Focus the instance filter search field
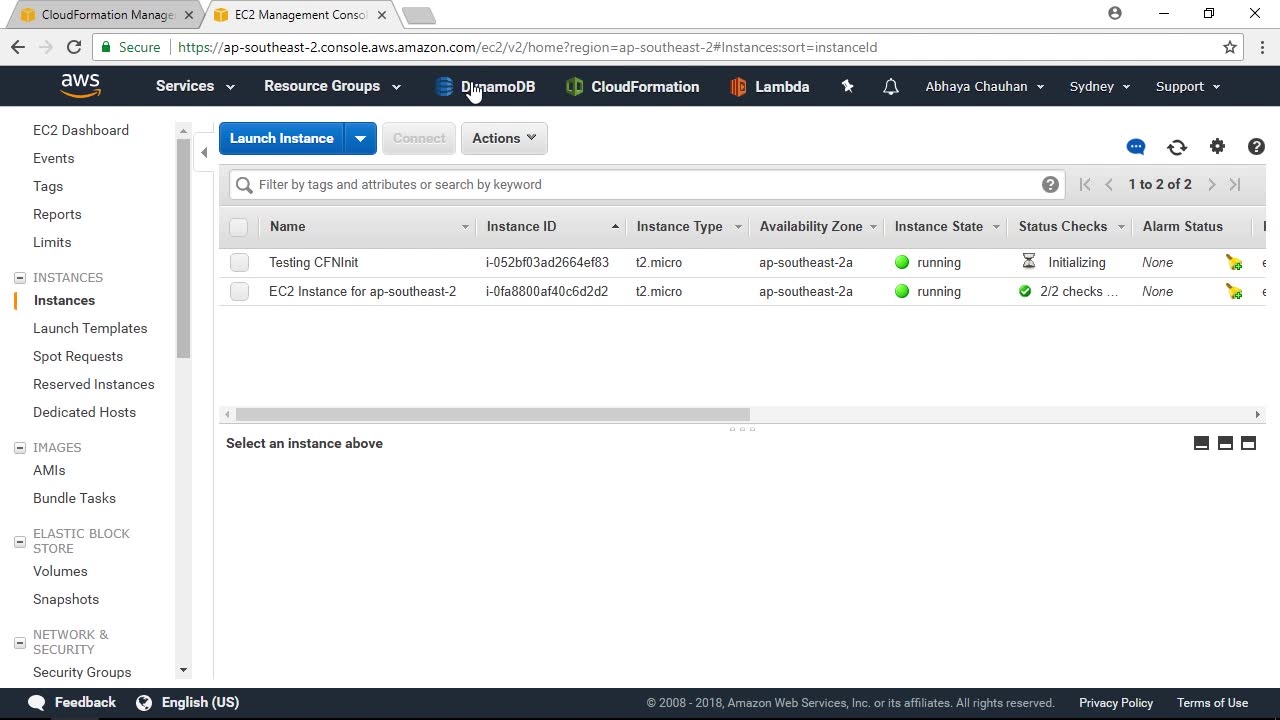 (646, 184)
